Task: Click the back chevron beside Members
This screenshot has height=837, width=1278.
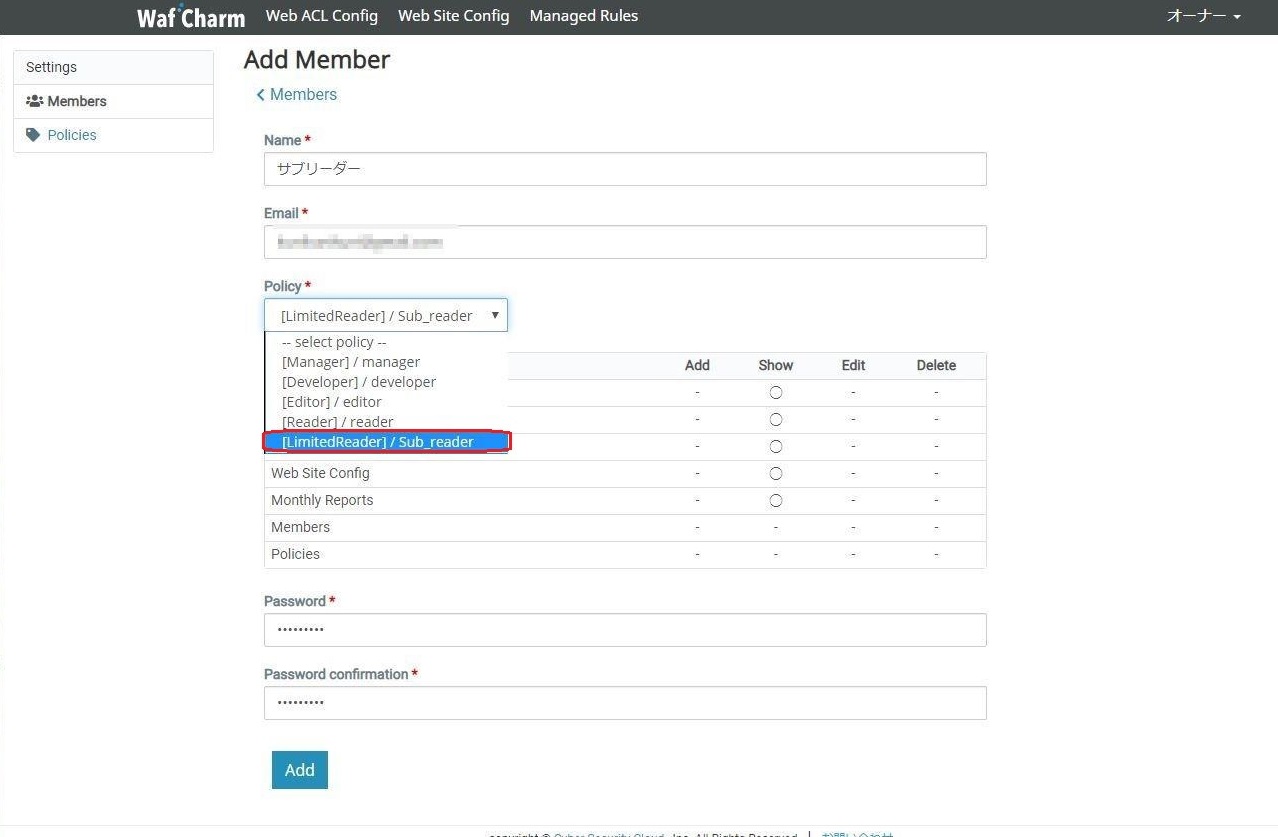Action: click(x=261, y=95)
